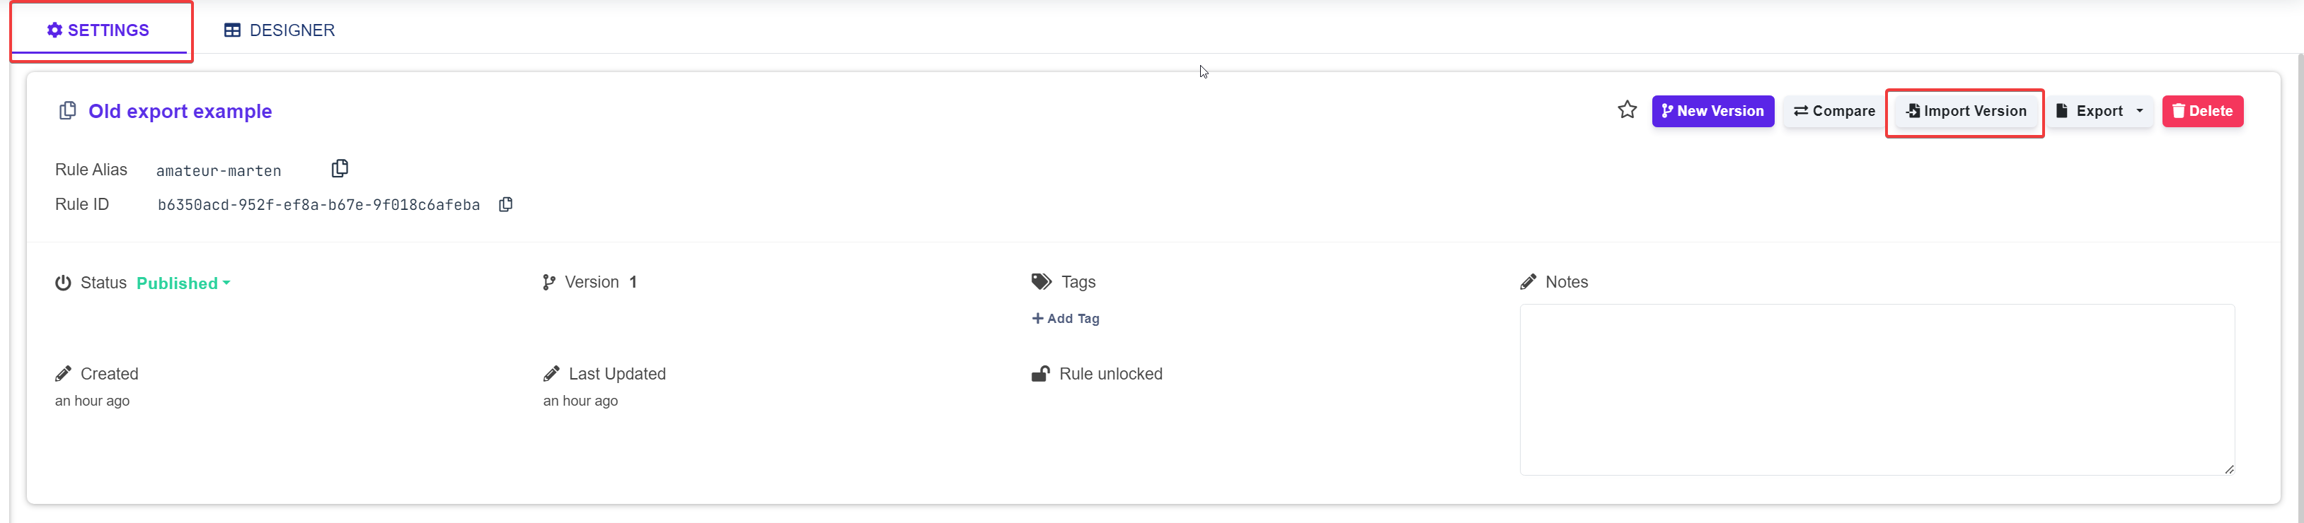Click the Notes pencil icon

(x=1528, y=282)
